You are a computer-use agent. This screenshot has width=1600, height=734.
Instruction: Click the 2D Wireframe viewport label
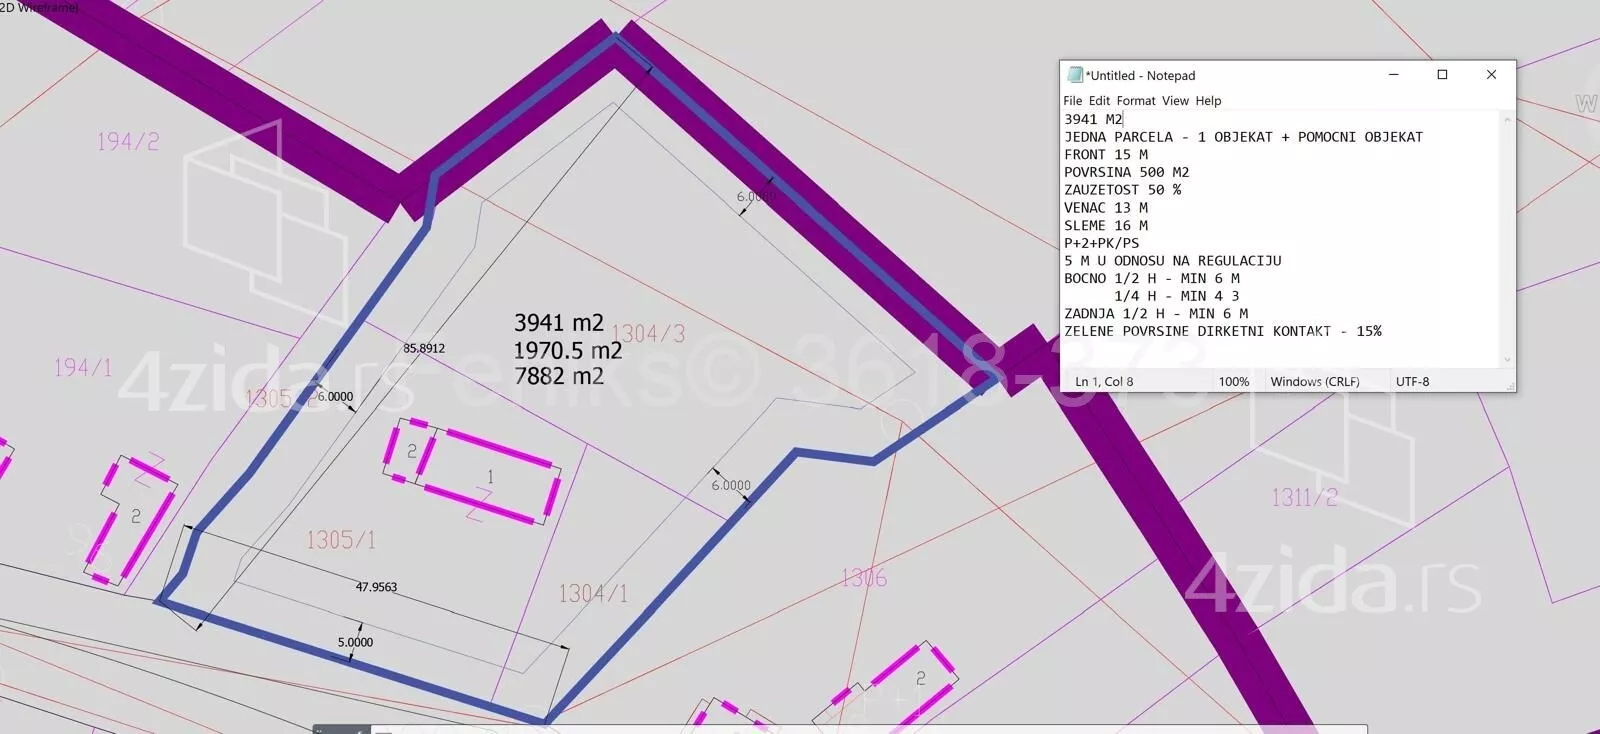point(38,7)
